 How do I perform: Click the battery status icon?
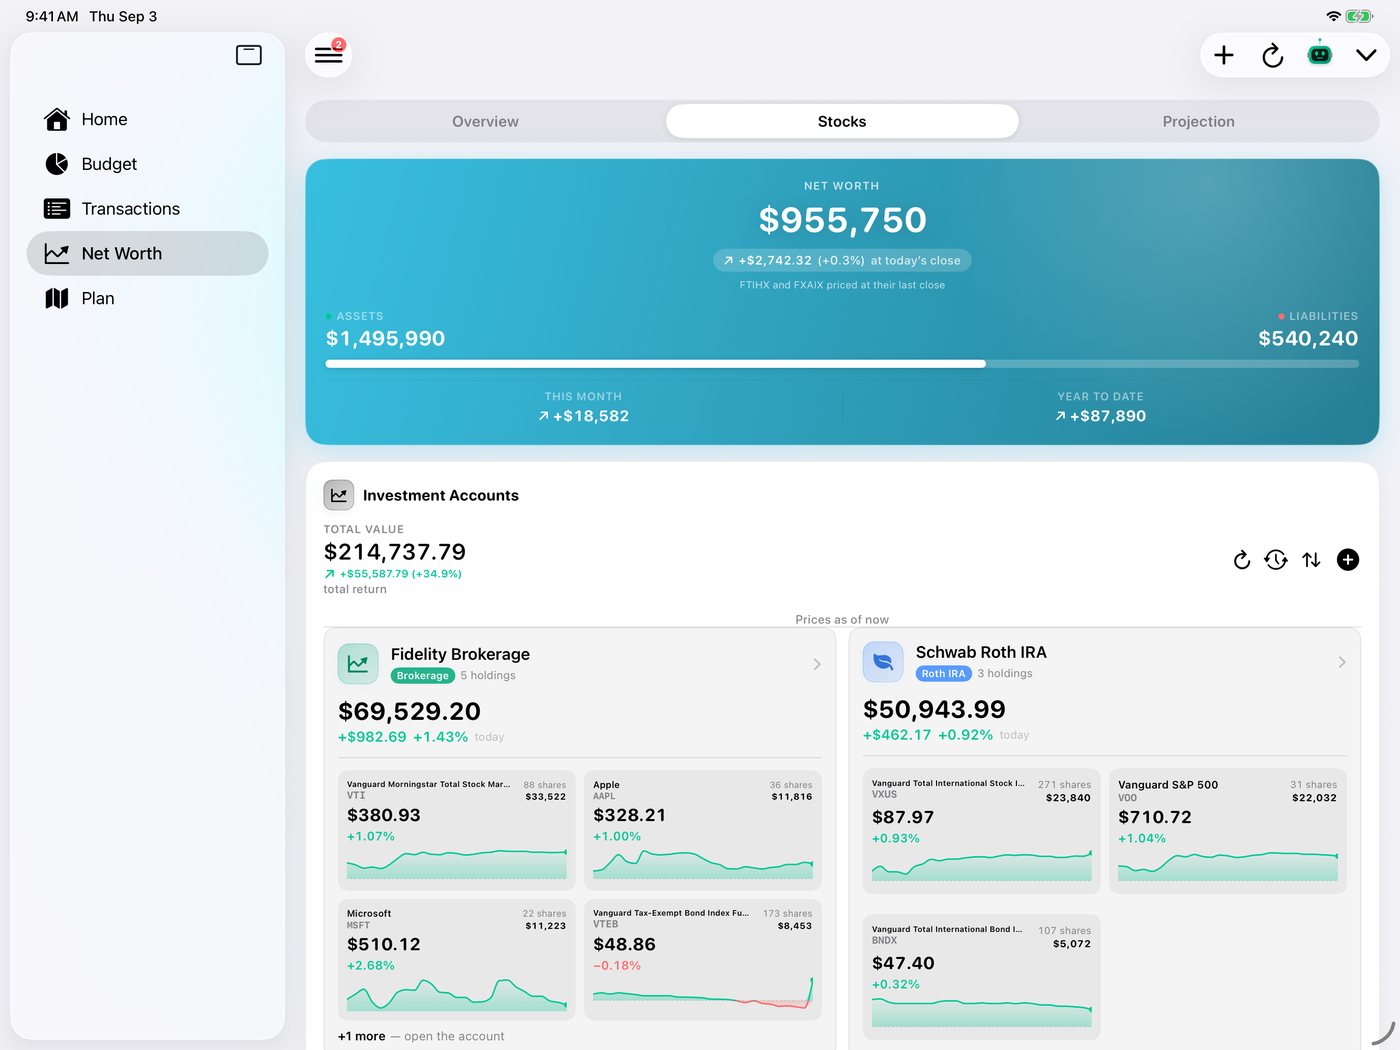(x=1360, y=16)
